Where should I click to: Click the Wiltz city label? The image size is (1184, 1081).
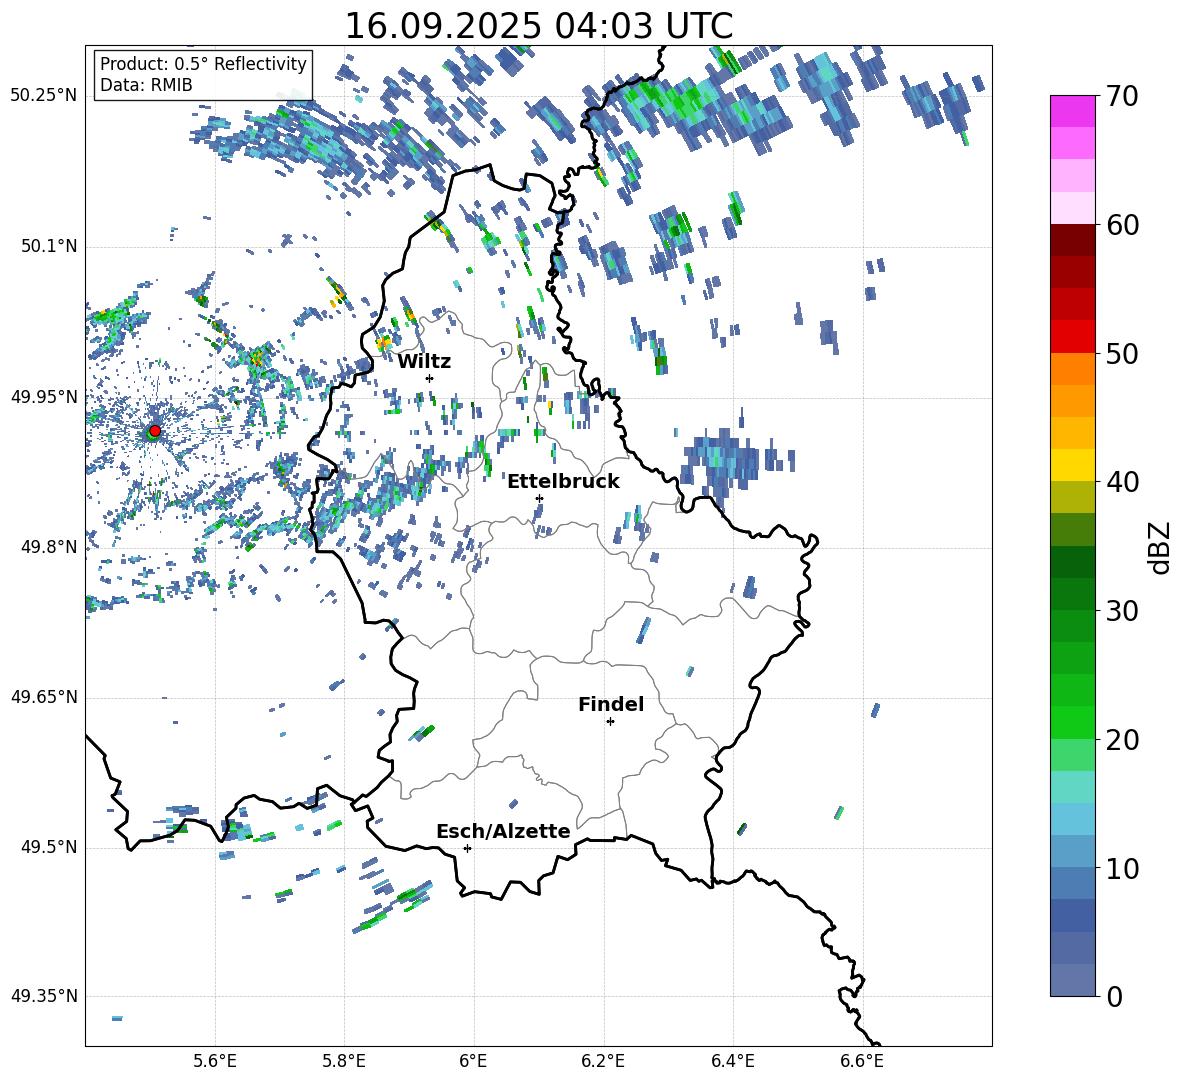click(x=424, y=362)
